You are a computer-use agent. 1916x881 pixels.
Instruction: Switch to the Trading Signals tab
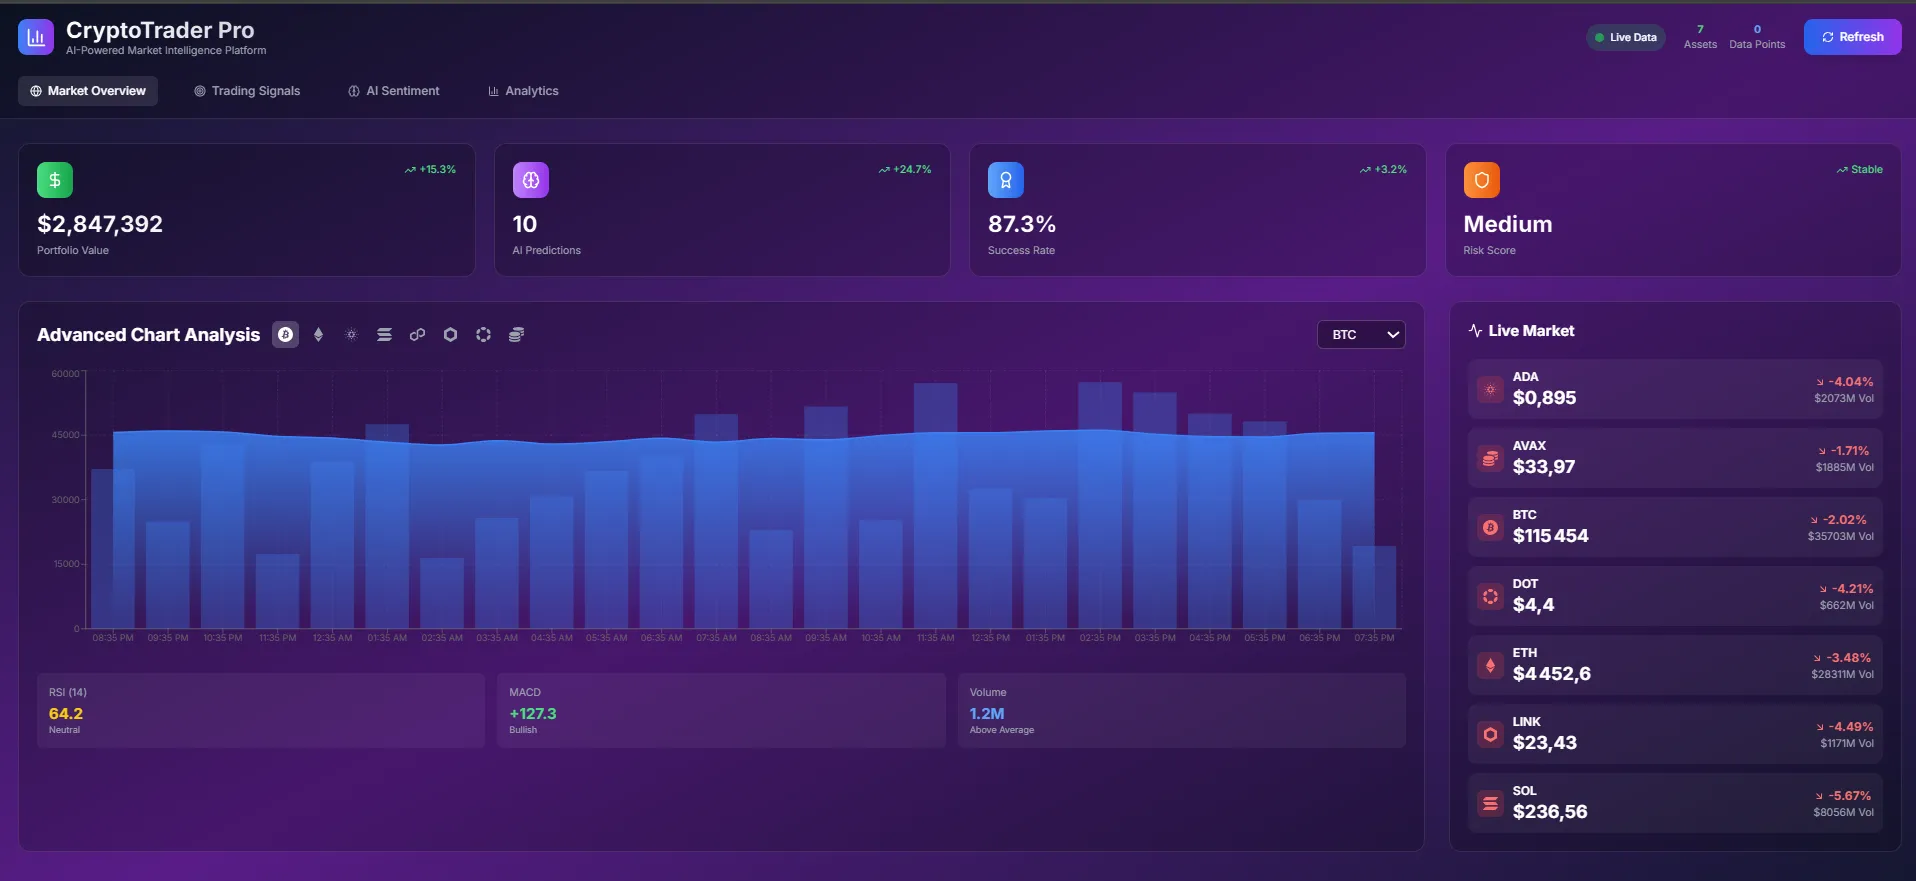247,91
